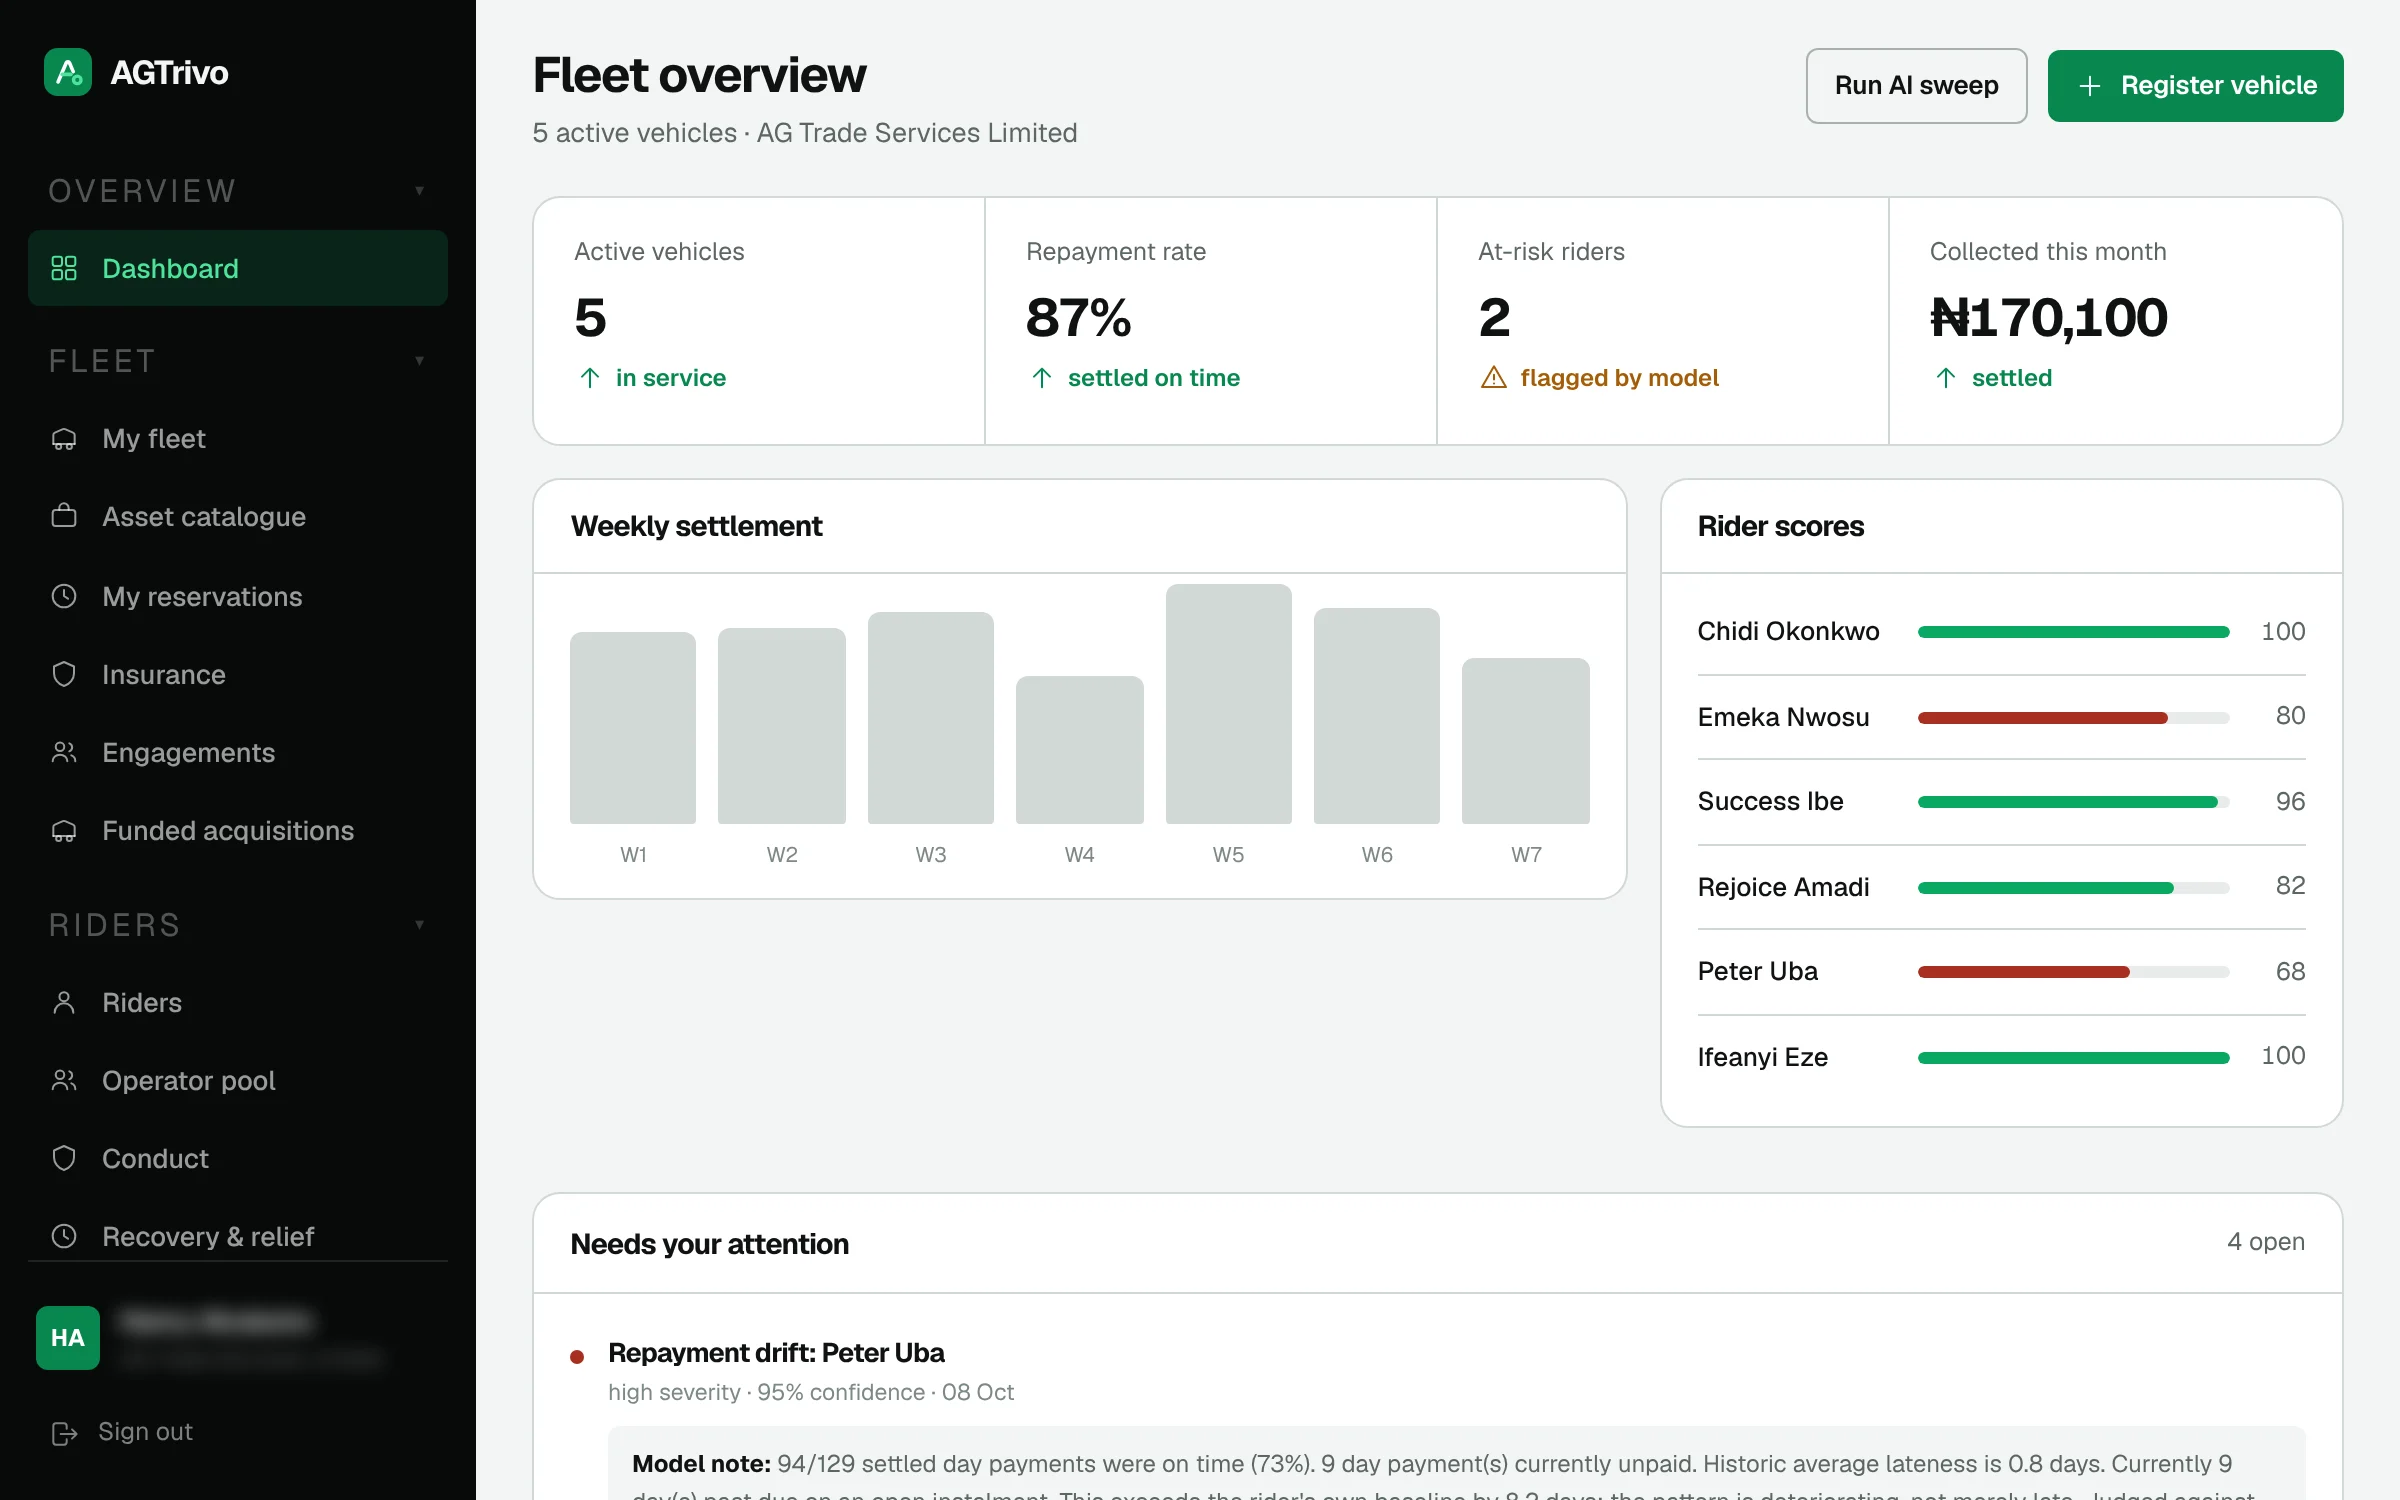Click Emeka Nwosu's red score bar
The image size is (2400, 1500).
[2042, 717]
